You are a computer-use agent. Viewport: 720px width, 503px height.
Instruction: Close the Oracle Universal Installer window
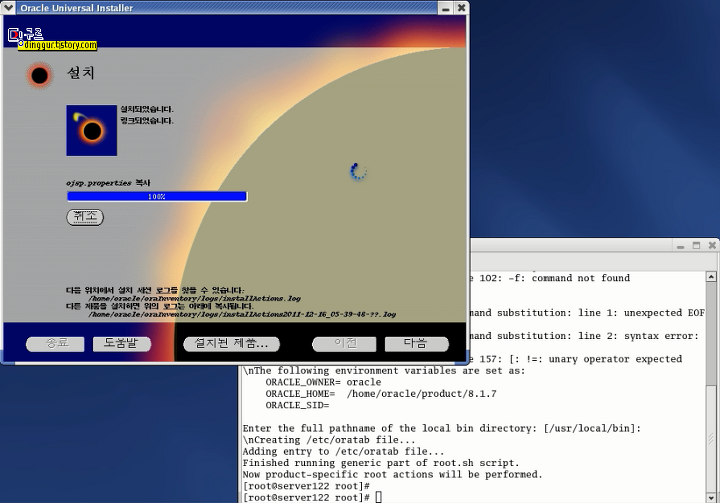(x=461, y=8)
